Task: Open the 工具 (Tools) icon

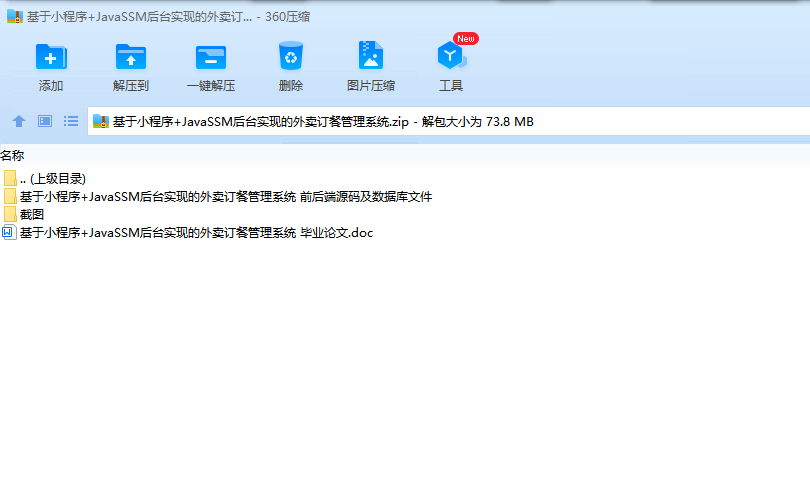Action: (451, 56)
